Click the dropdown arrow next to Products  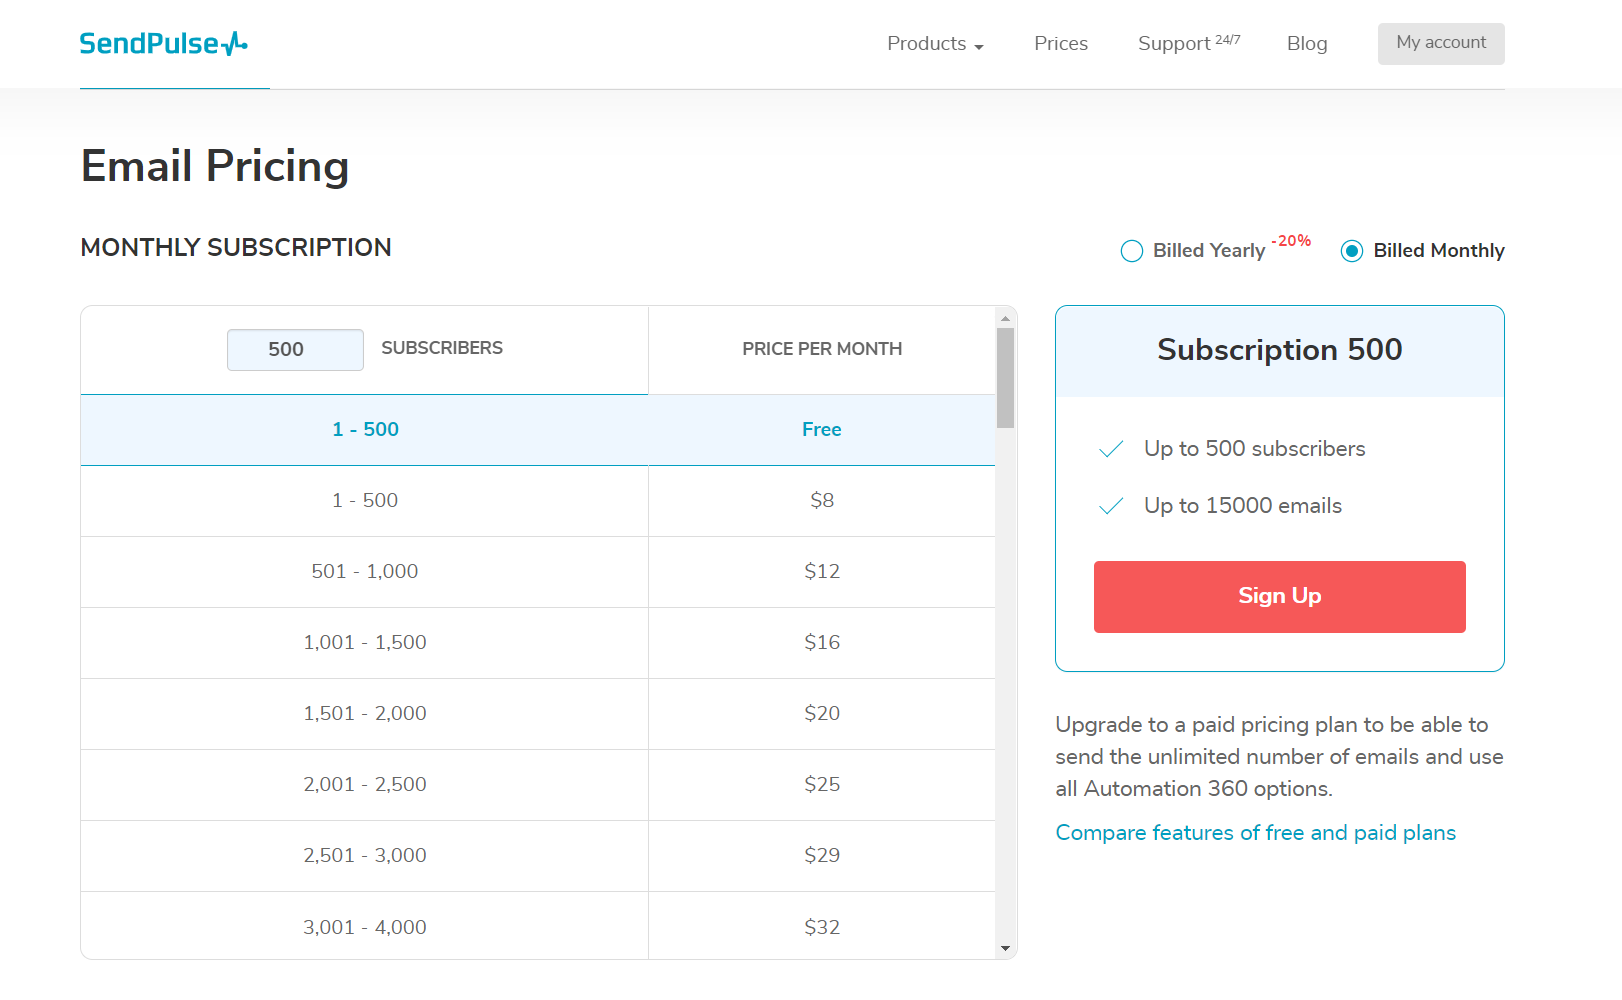pyautogui.click(x=977, y=46)
